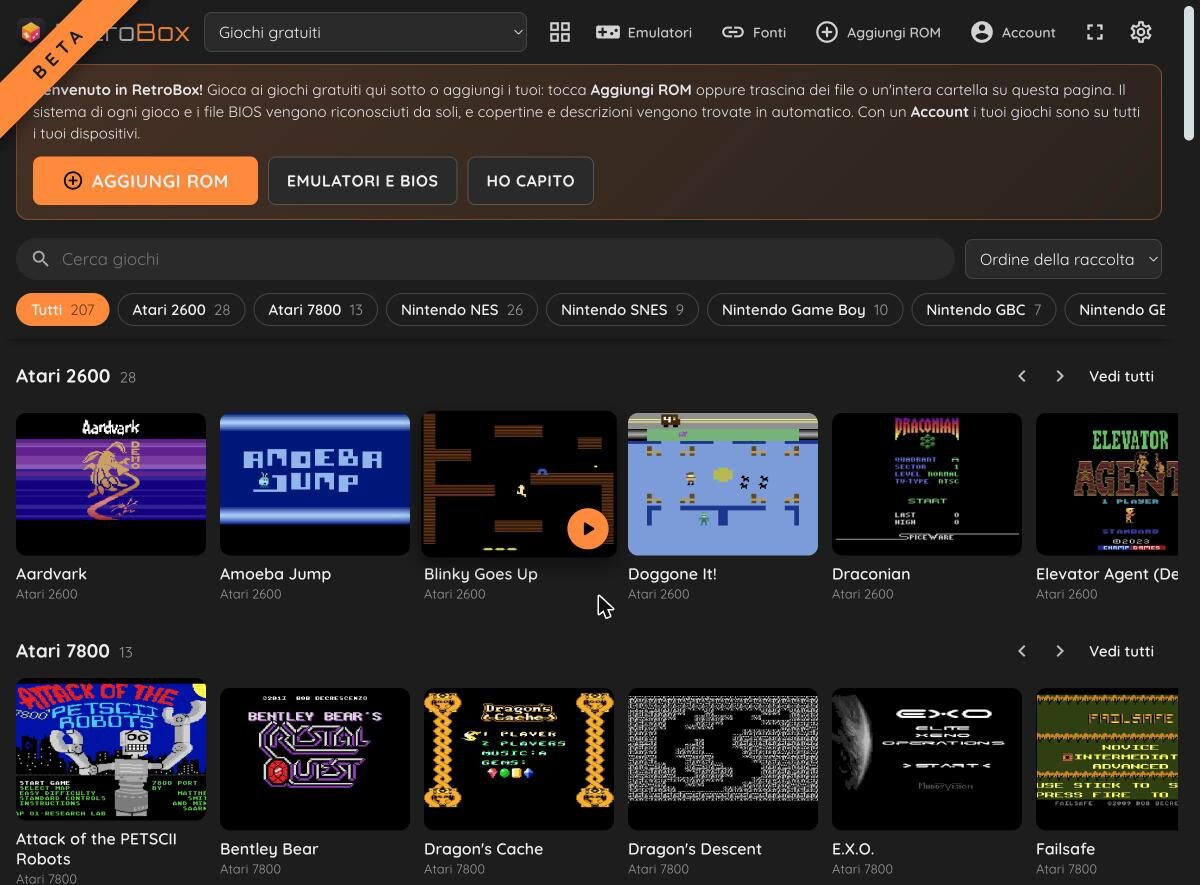Expand the Giochi gratuiti dropdown
1200x885 pixels.
[365, 32]
